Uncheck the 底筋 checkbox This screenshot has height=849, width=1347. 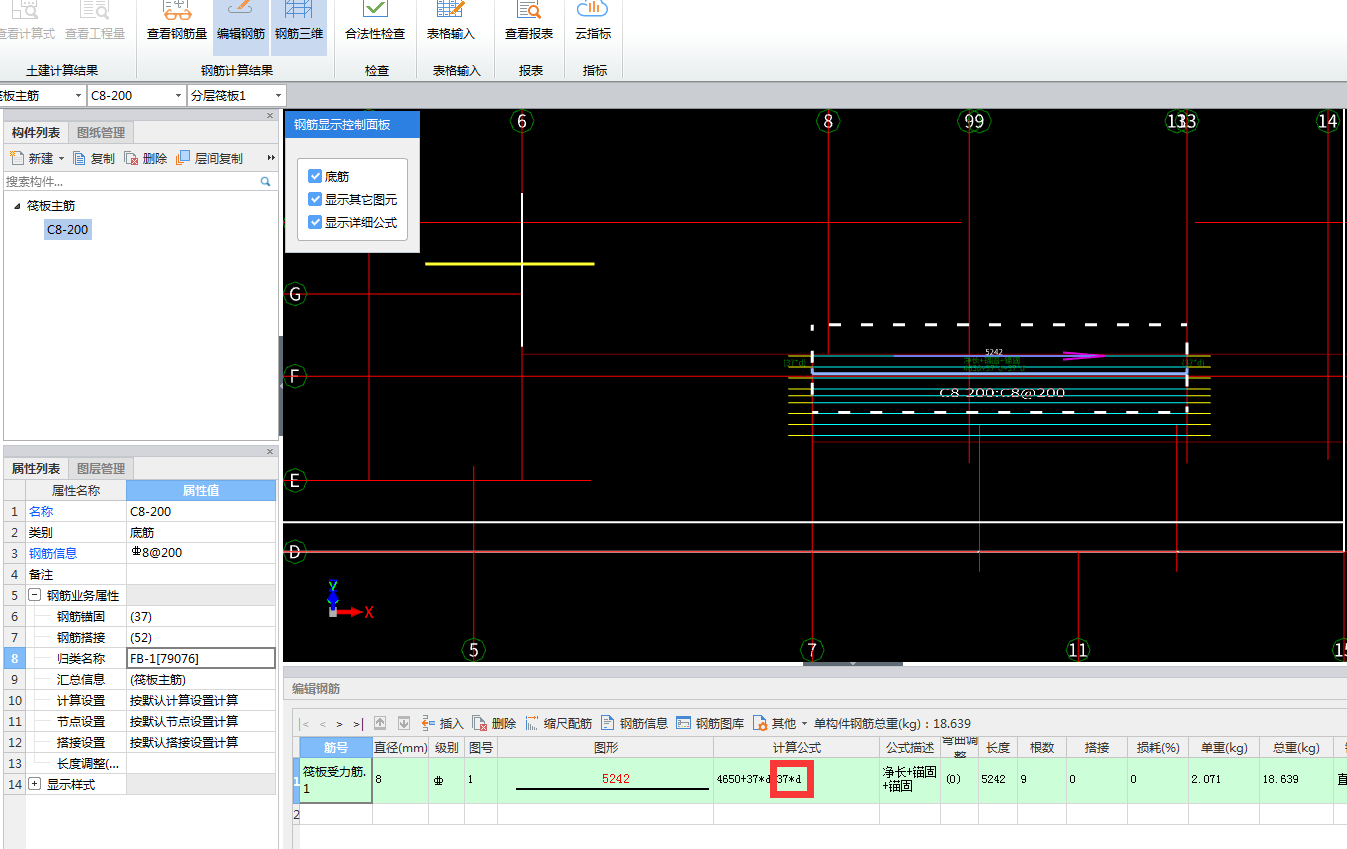pyautogui.click(x=315, y=176)
